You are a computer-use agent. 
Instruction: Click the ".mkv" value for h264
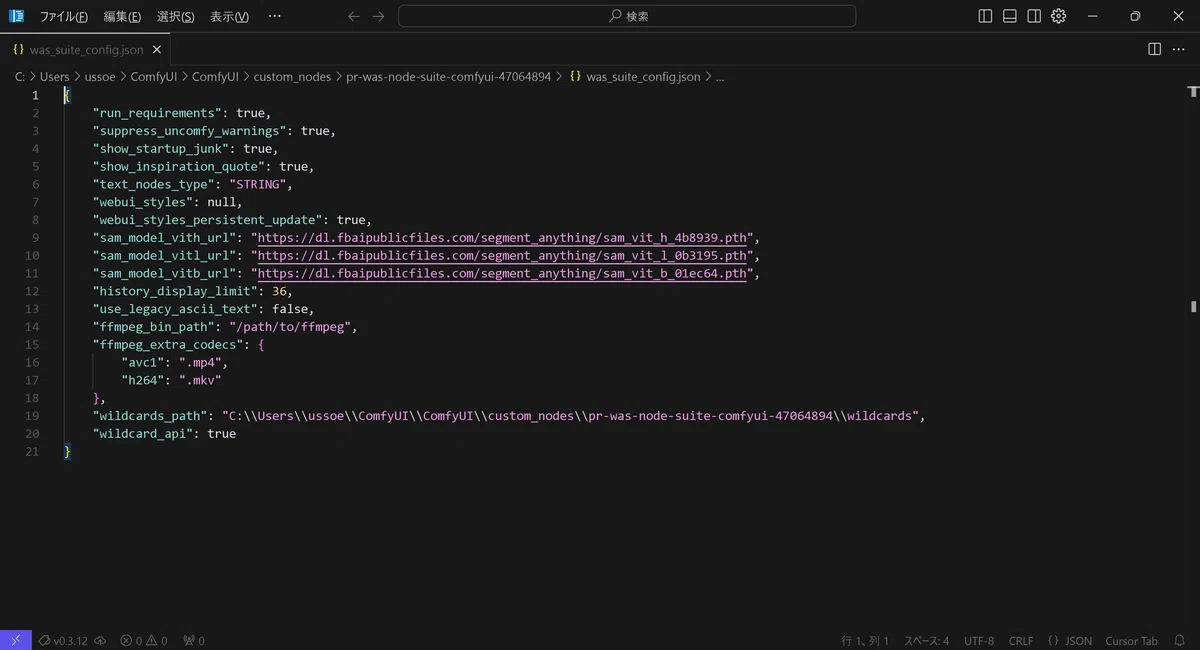(201, 380)
